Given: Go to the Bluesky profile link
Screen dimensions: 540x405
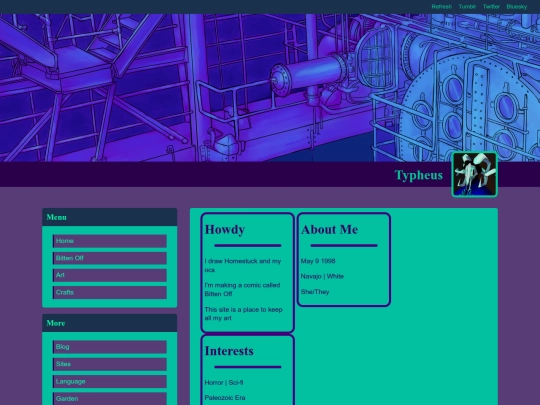Looking at the screenshot, I should (x=517, y=7).
